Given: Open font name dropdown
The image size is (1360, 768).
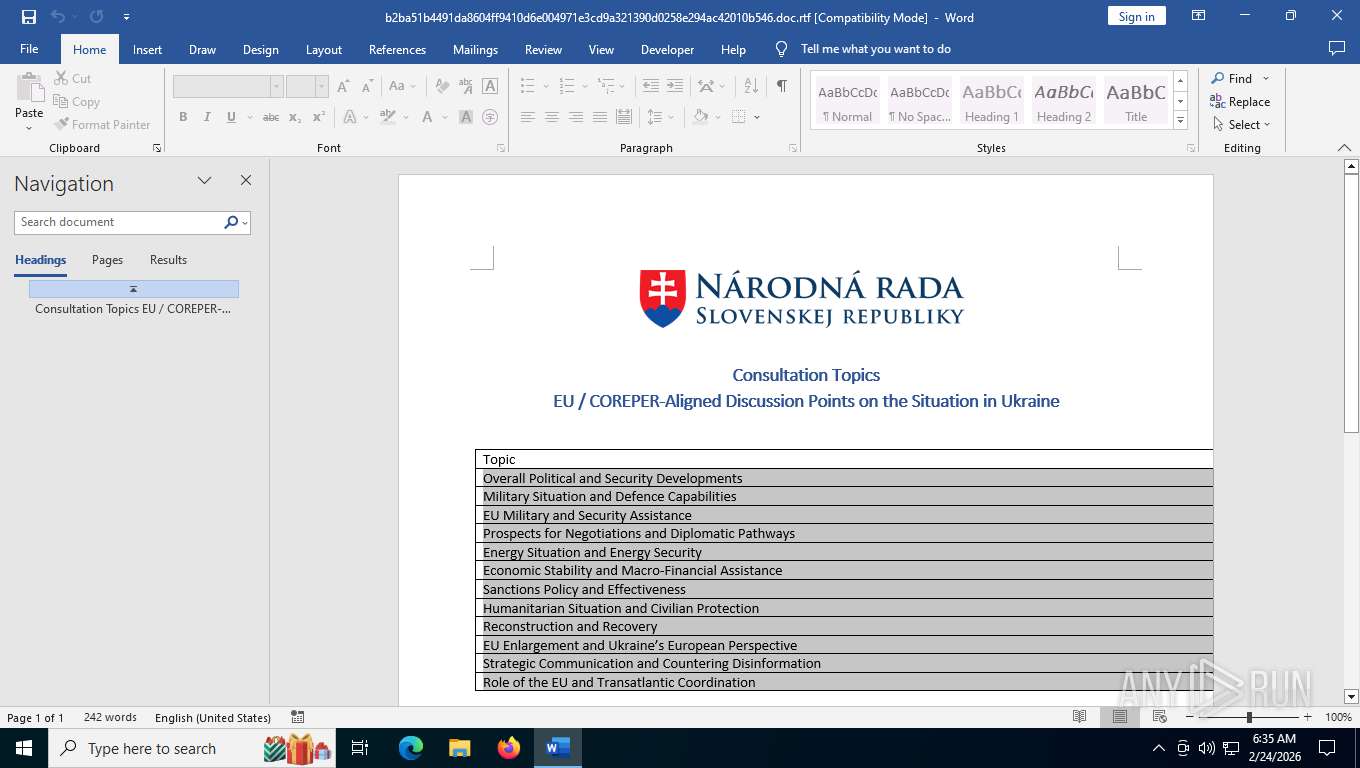Looking at the screenshot, I should point(276,87).
